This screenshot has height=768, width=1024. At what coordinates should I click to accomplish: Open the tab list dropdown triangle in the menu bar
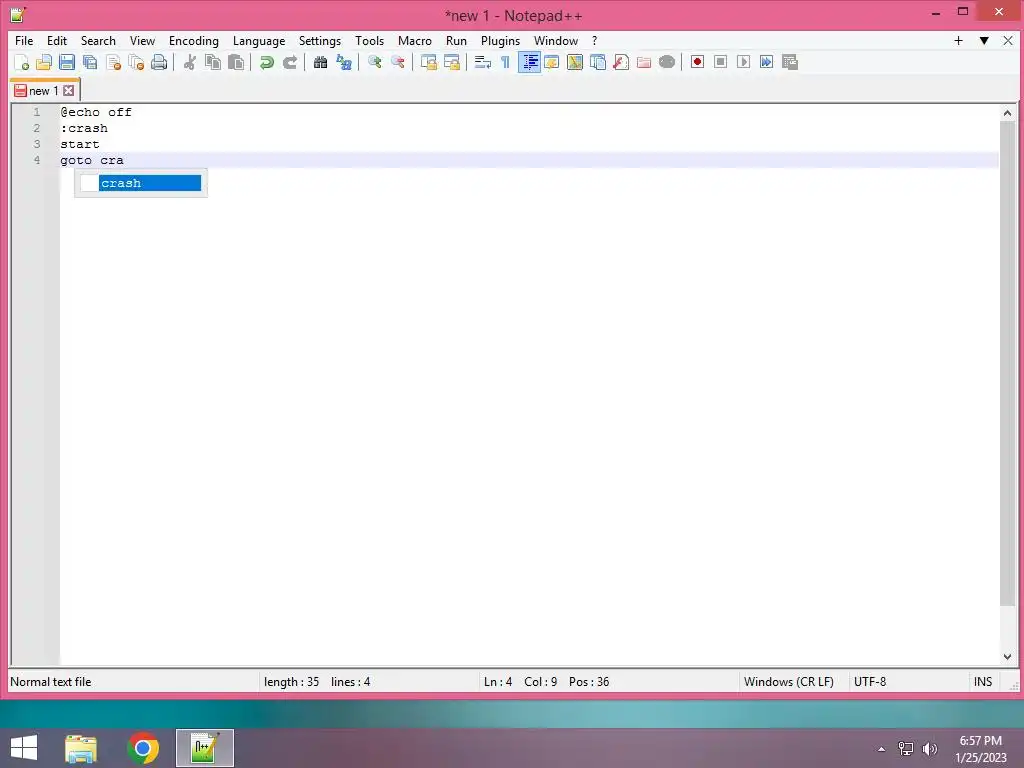[x=984, y=40]
